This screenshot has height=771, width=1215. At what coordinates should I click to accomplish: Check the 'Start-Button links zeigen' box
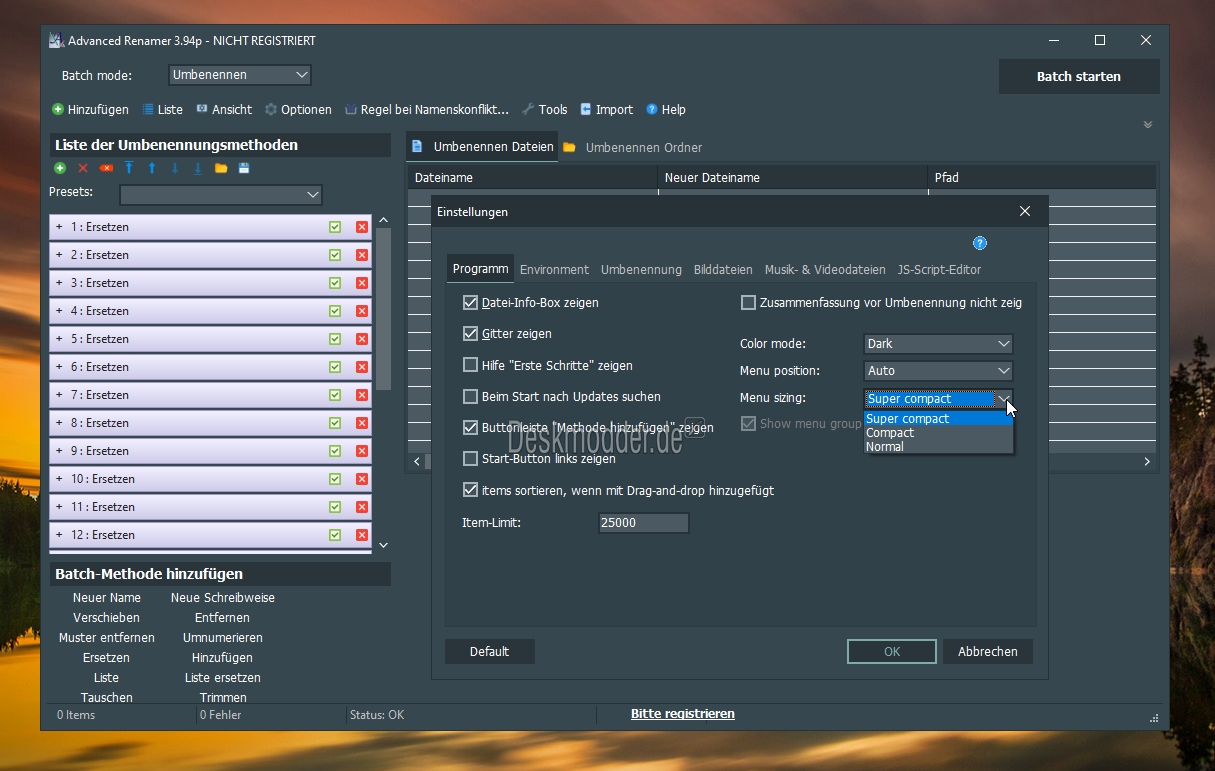(470, 459)
